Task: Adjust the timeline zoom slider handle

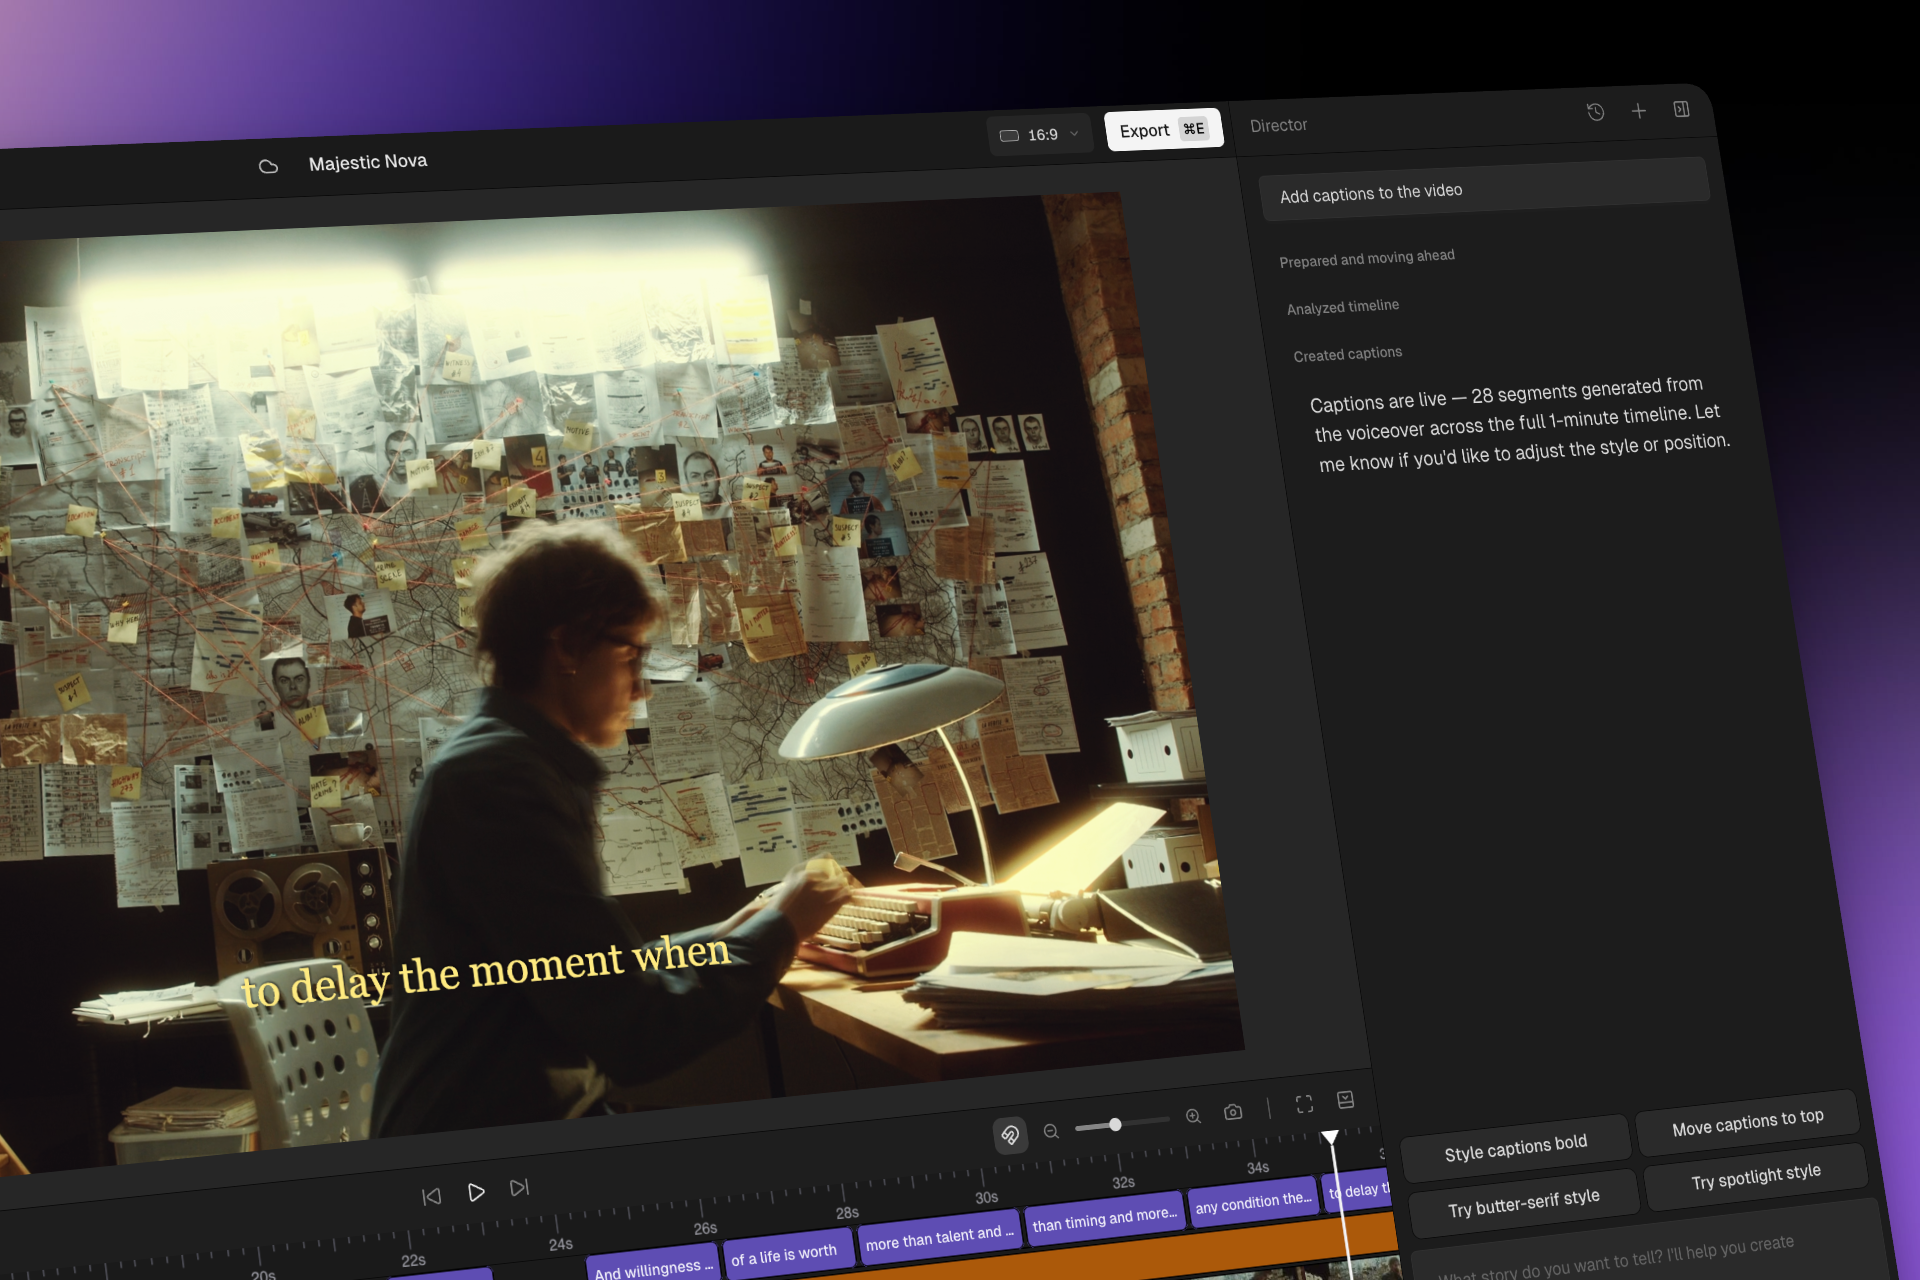Action: coord(1115,1124)
